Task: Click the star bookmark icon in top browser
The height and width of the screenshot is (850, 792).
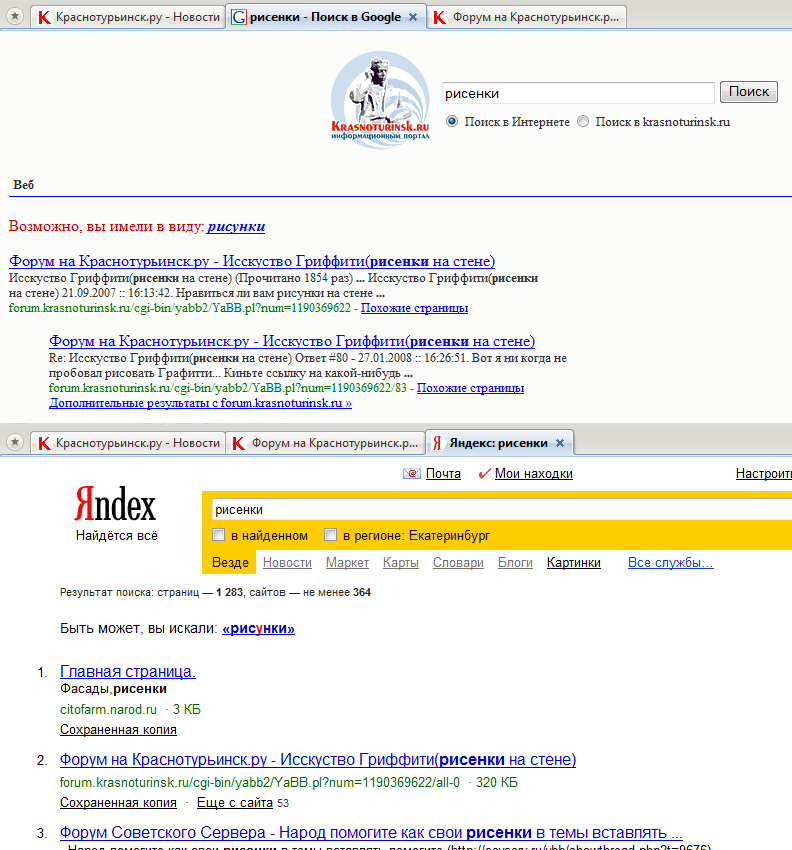Action: pyautogui.click(x=15, y=16)
